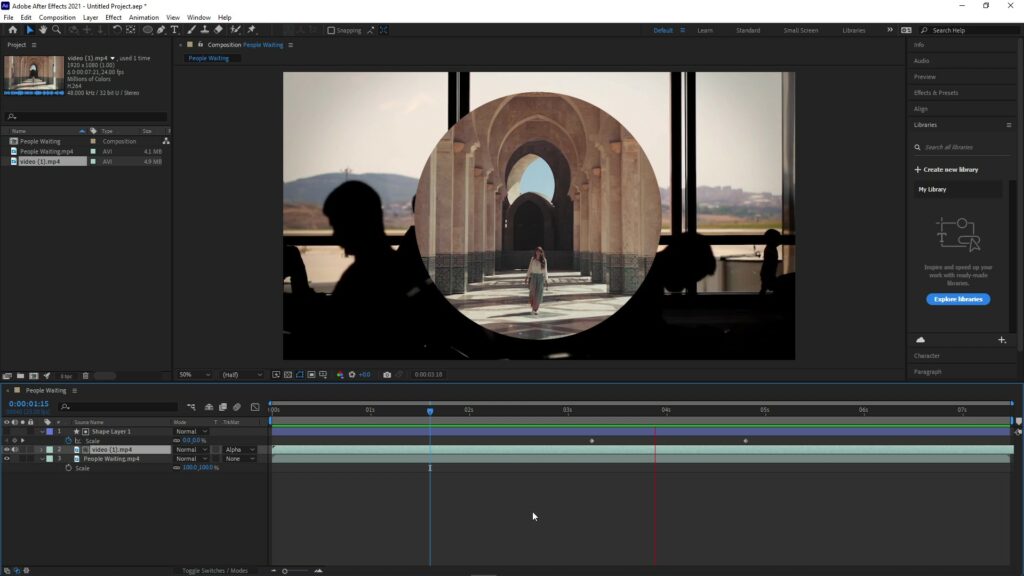Viewport: 1024px width, 576px height.
Task: Take a snapshot with the camera icon
Action: click(x=387, y=375)
